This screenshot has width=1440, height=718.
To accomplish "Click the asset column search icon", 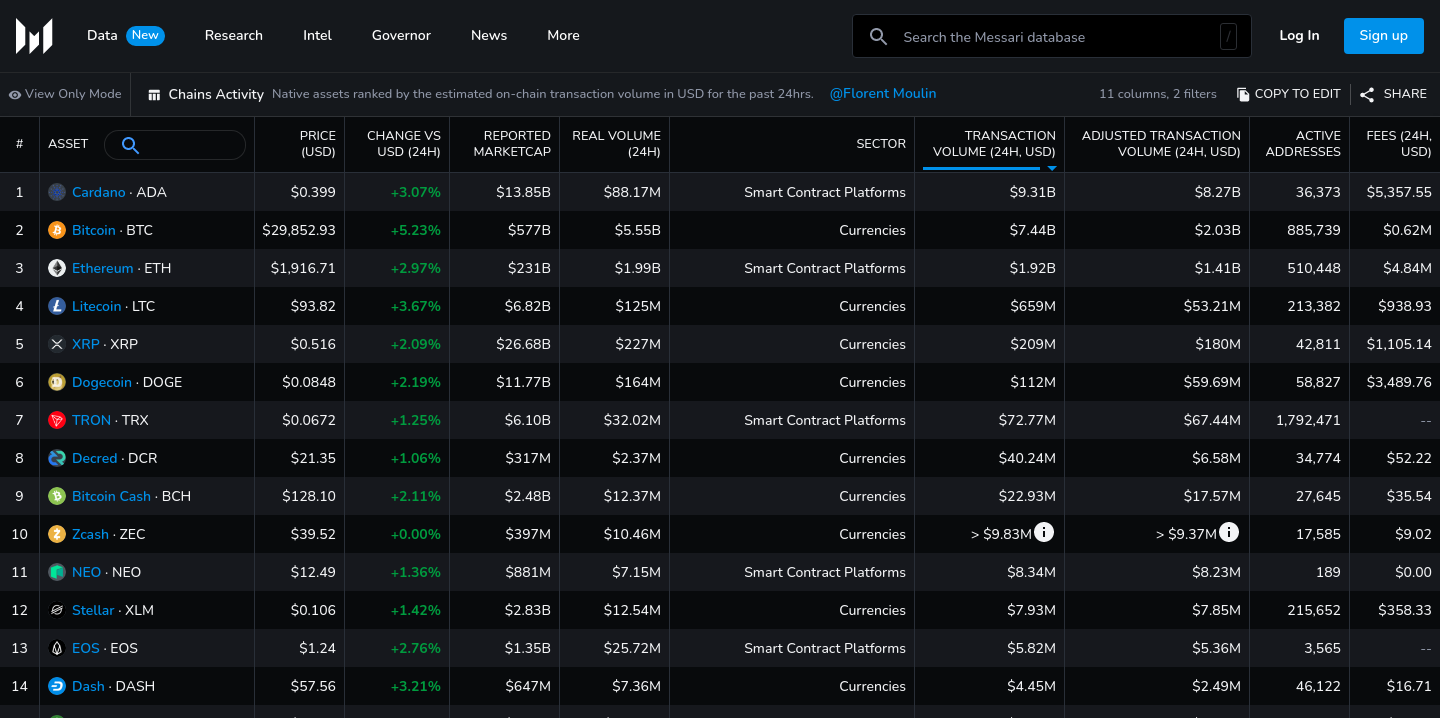I will click(130, 145).
